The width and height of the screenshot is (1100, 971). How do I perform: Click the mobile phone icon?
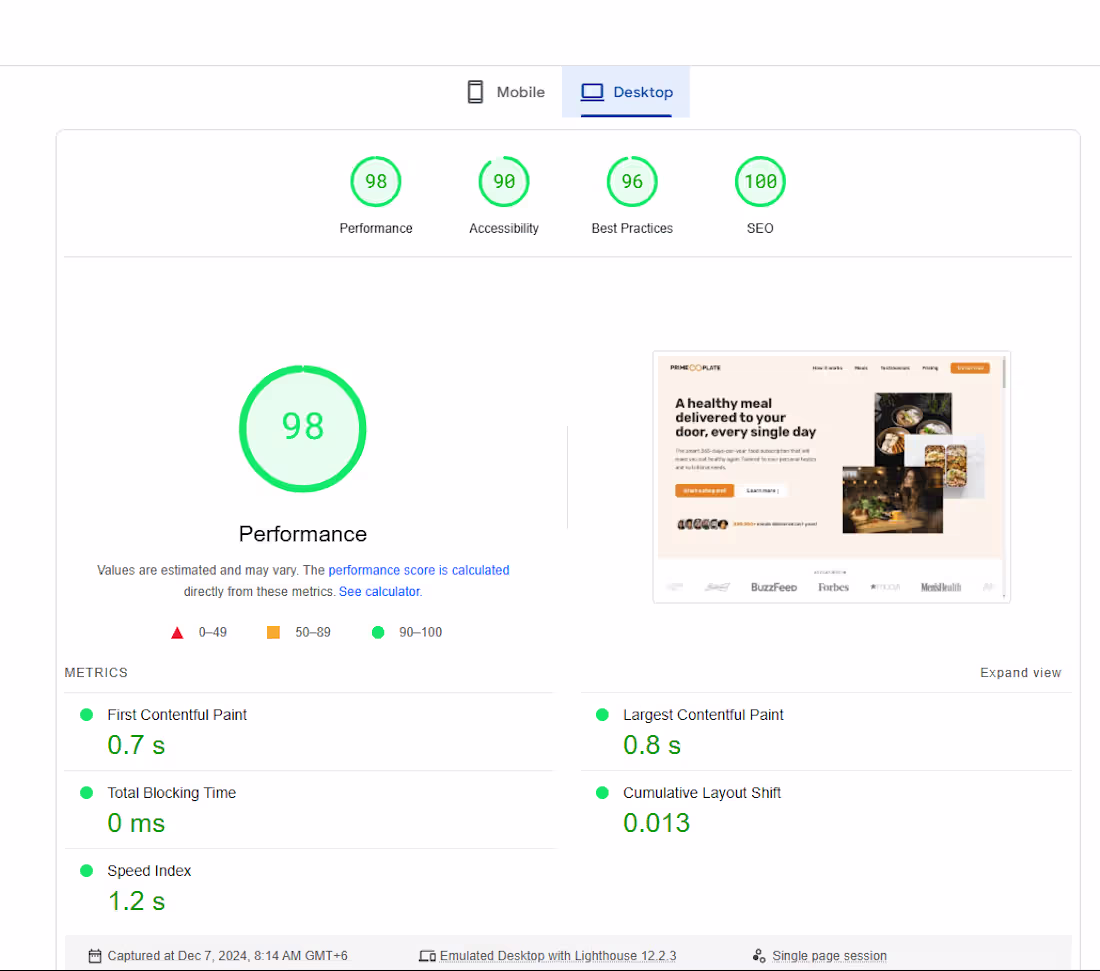coord(475,92)
